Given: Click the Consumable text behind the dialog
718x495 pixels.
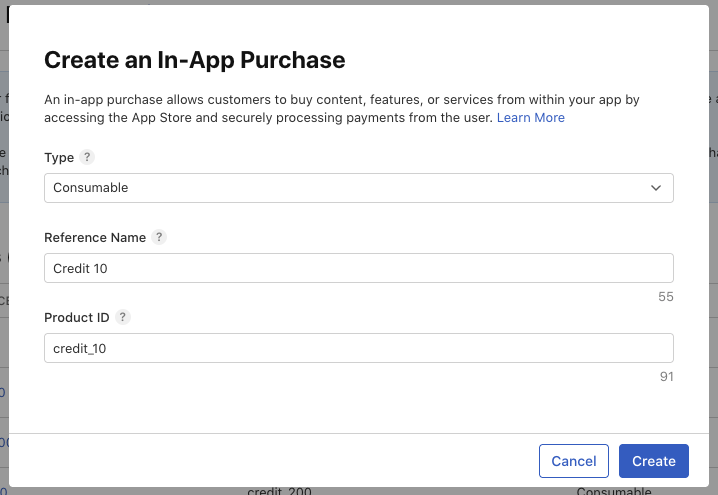Looking at the screenshot, I should 613,491.
